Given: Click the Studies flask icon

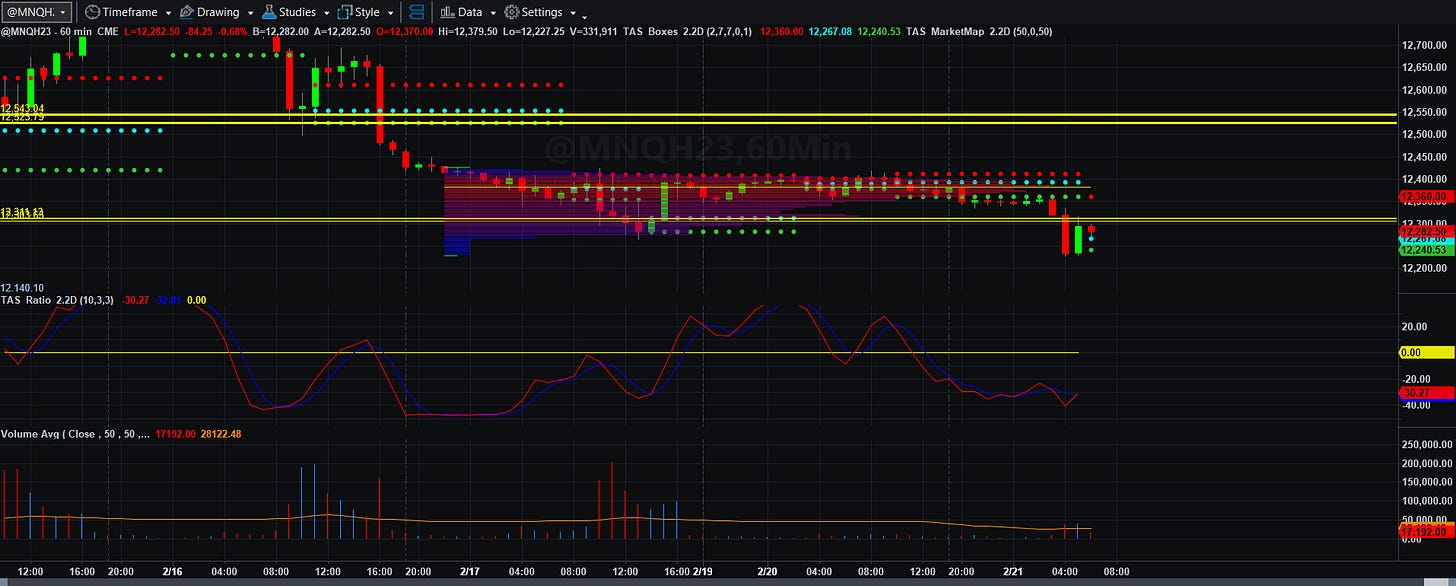Looking at the screenshot, I should click(270, 12).
